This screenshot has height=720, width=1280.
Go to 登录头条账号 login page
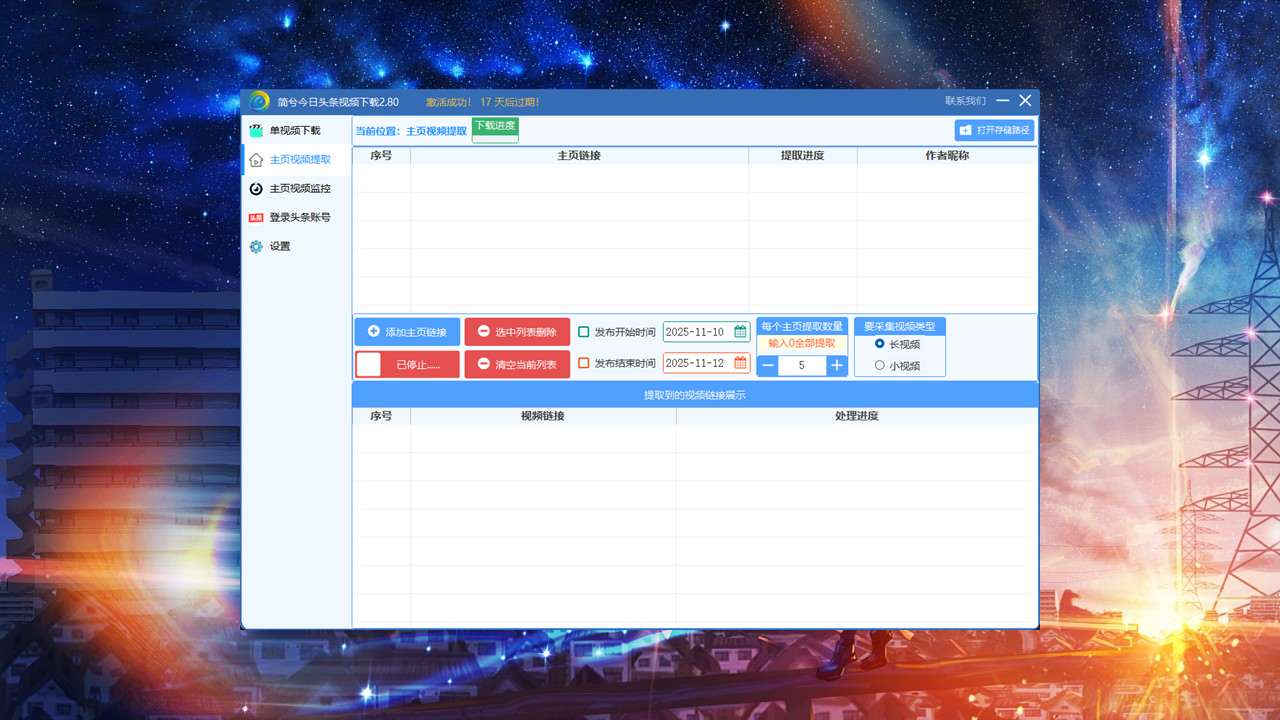click(299, 217)
